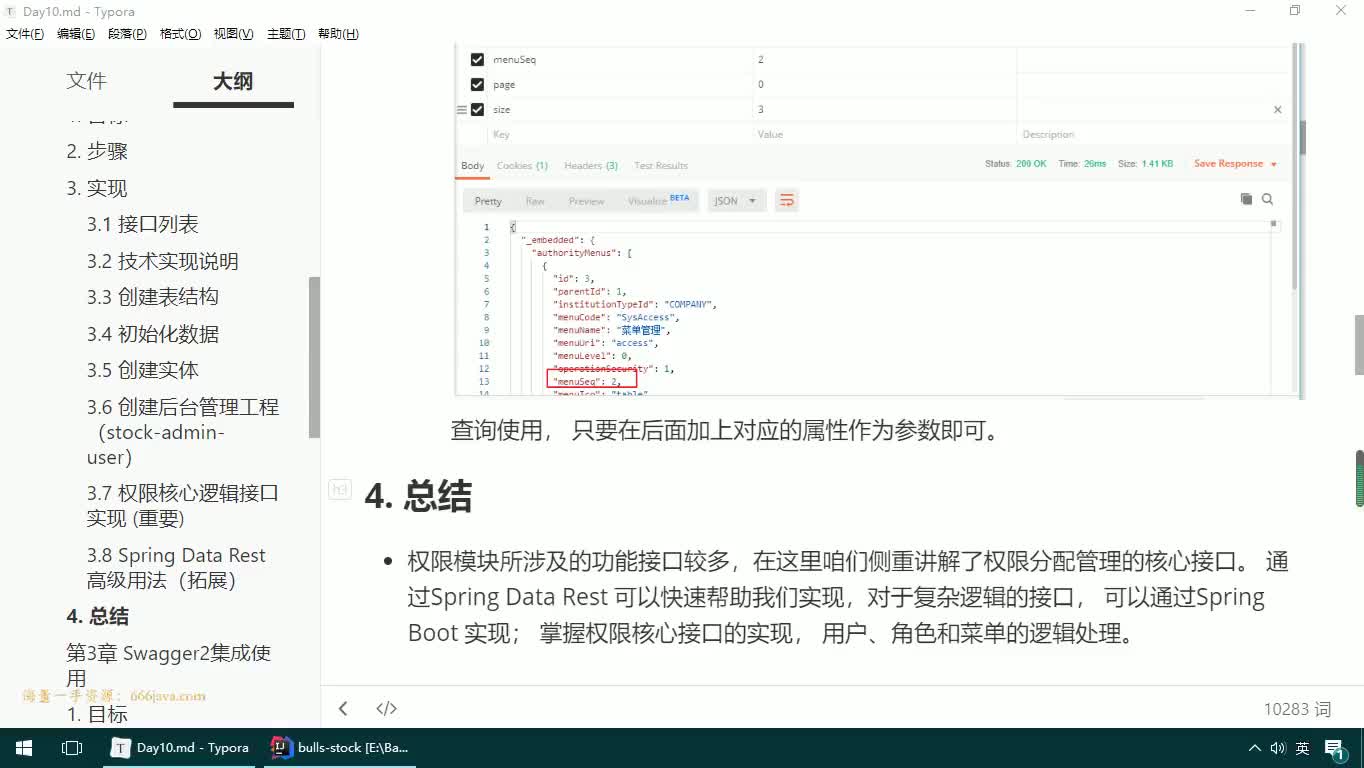Click the Status 200 OK text

[x=1016, y=164]
